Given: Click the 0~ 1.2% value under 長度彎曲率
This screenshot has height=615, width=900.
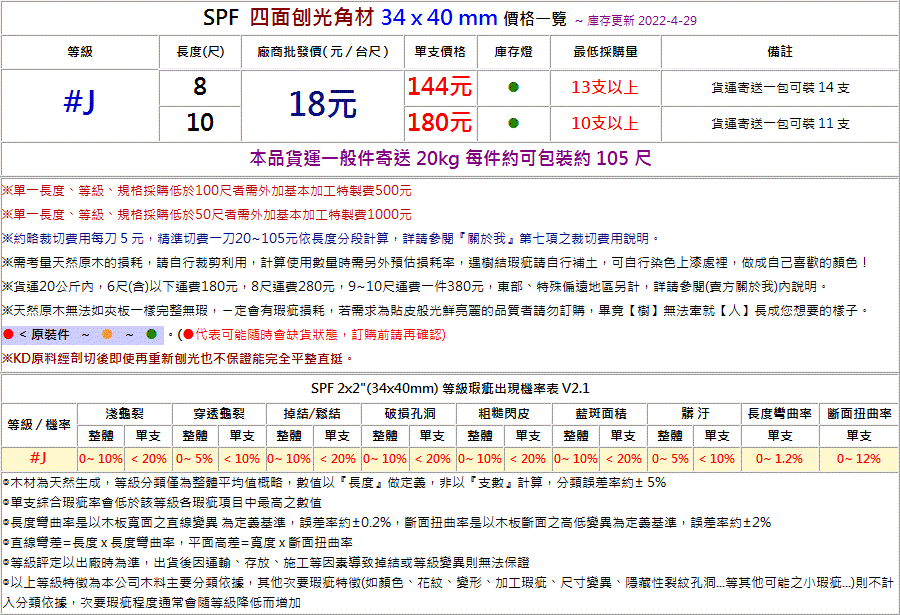Looking at the screenshot, I should tap(779, 459).
